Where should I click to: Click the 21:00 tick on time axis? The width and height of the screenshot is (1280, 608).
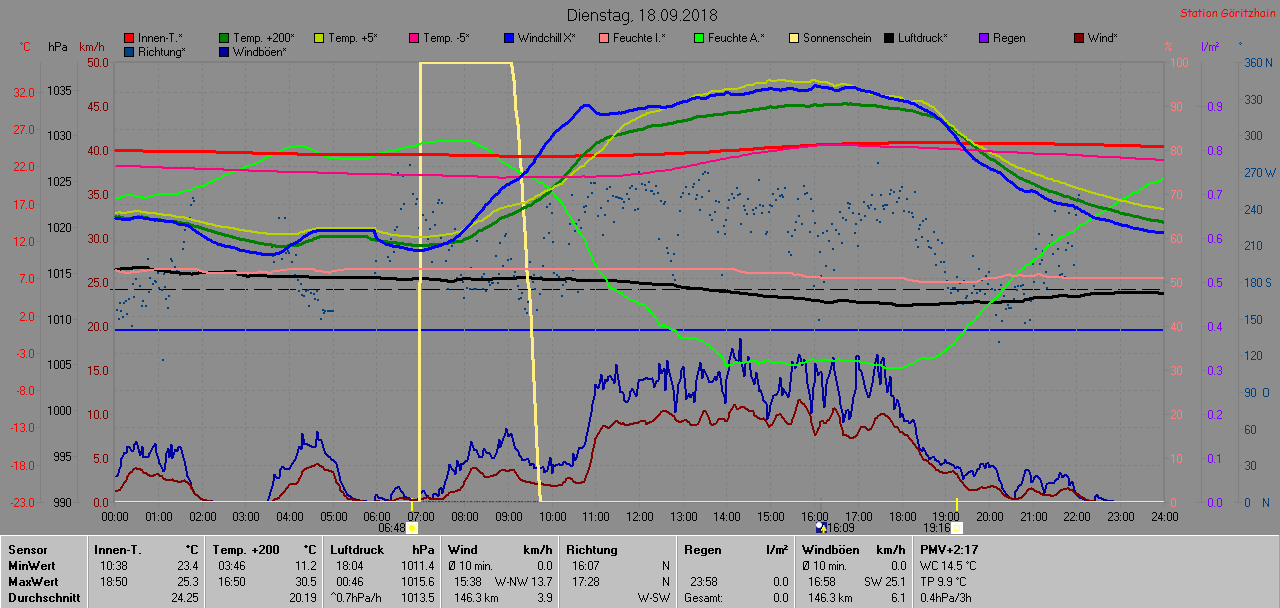[x=1033, y=516]
